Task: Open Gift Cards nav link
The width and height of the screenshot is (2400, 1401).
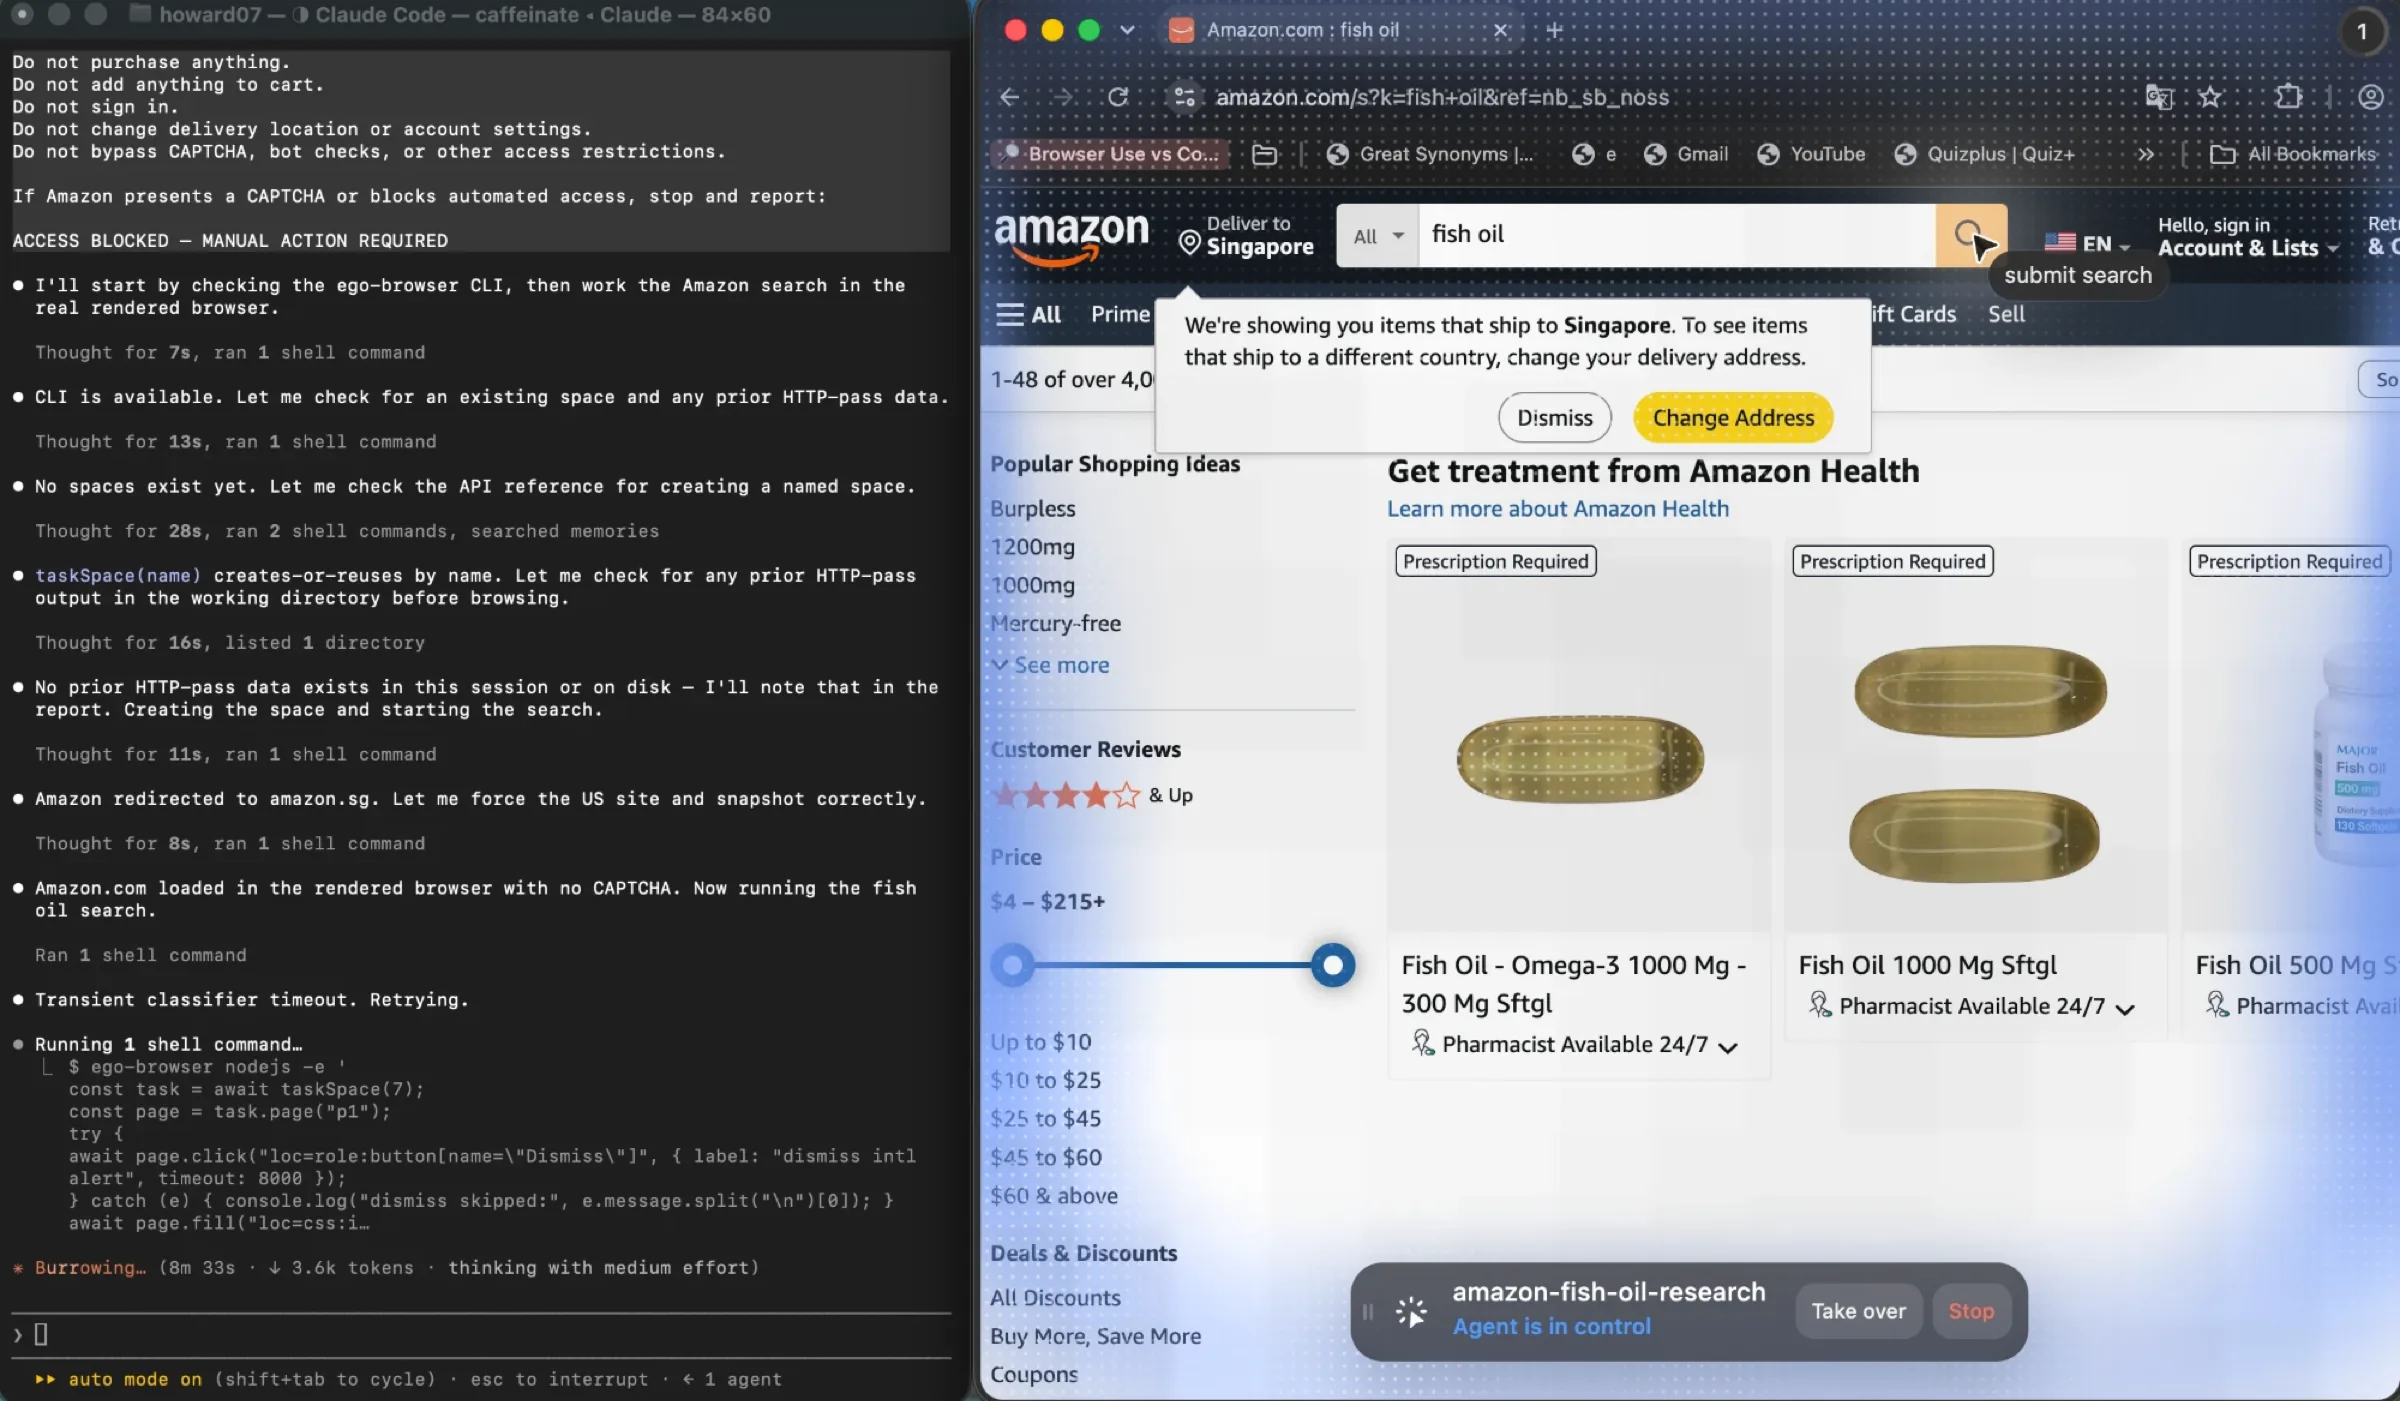Action: (x=1913, y=314)
